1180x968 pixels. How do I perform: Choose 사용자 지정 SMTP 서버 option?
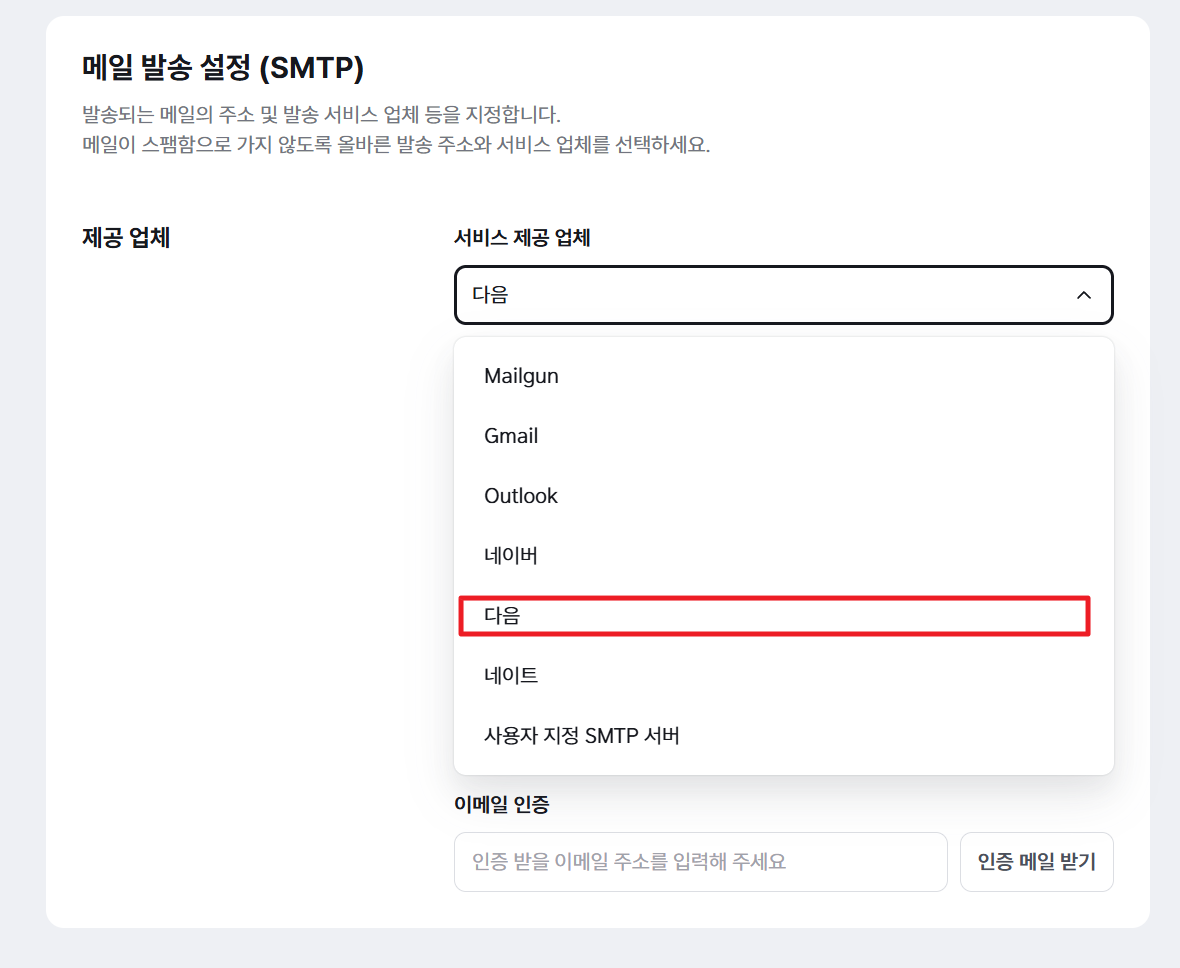tap(582, 736)
